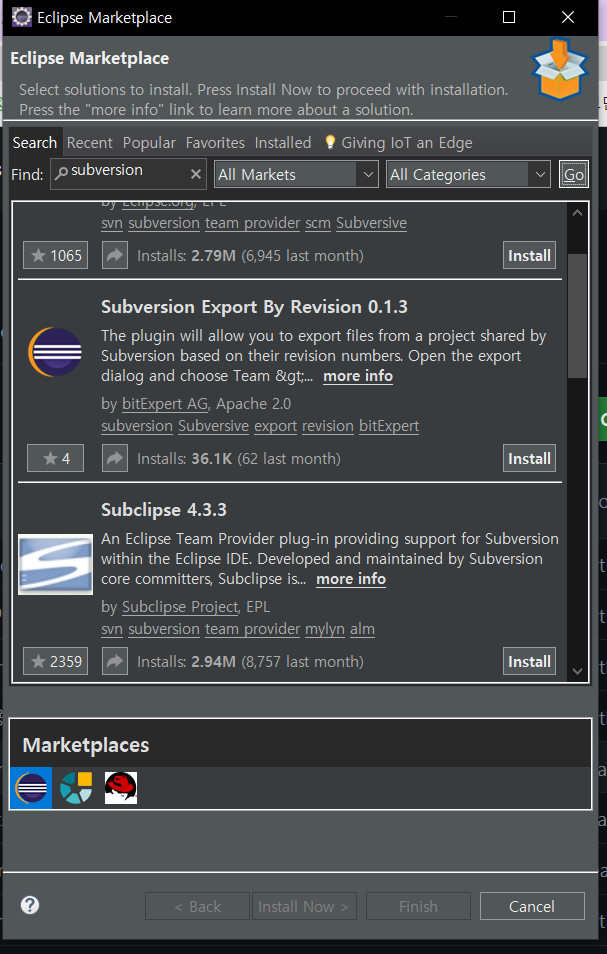This screenshot has width=607, height=954.
Task: Click share arrow icon beside 2.79M installs
Action: (x=115, y=256)
